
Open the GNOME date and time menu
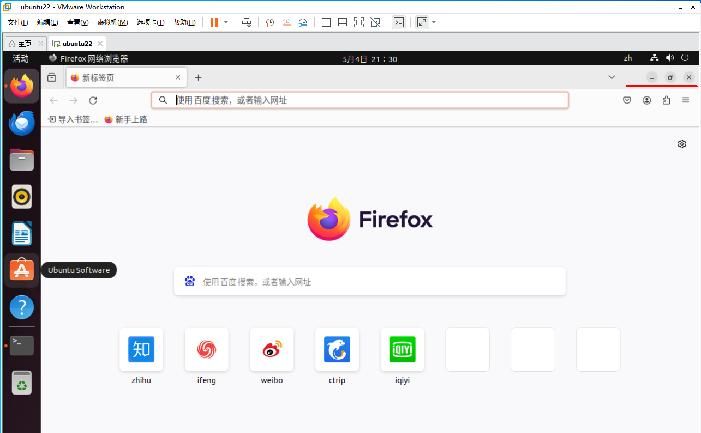370,59
